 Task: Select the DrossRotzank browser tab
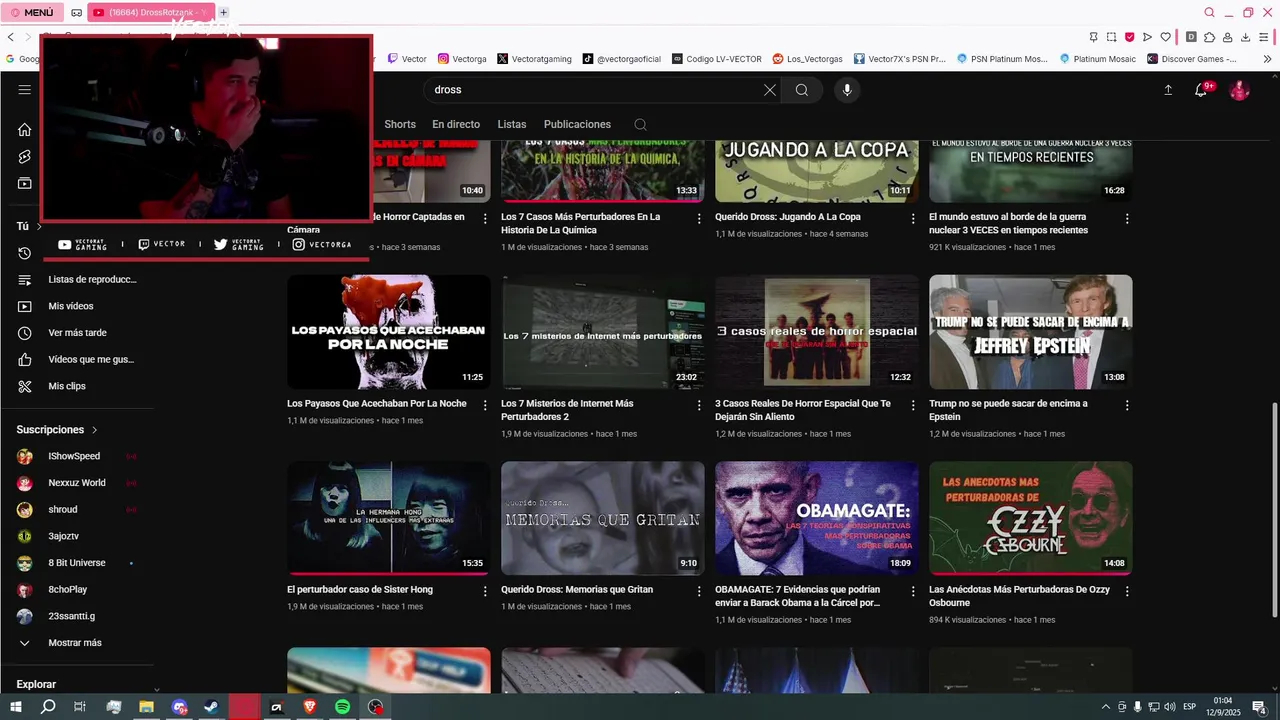click(x=150, y=13)
